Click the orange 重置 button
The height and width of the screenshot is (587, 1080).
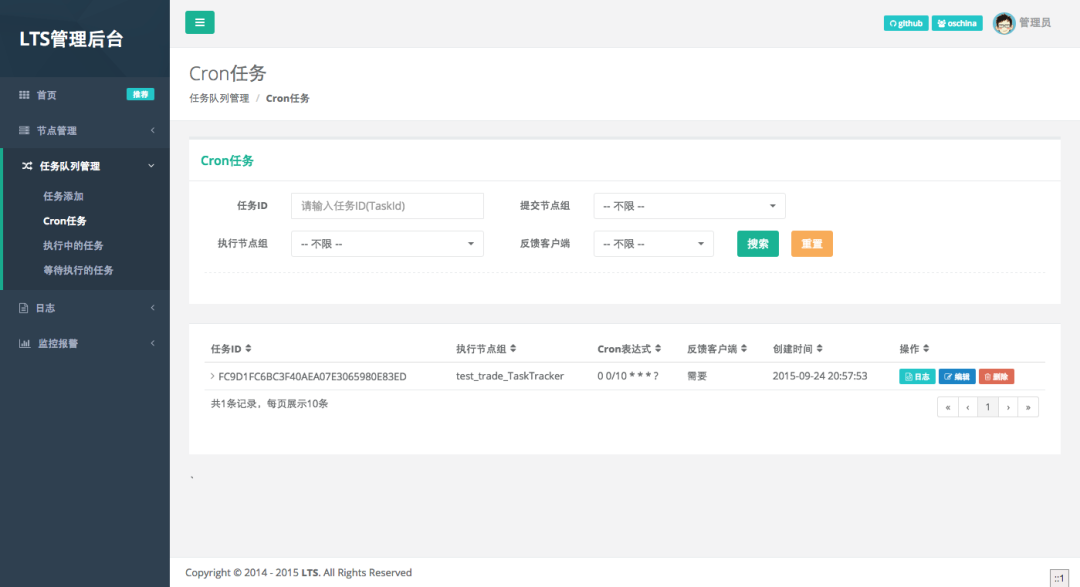point(811,244)
